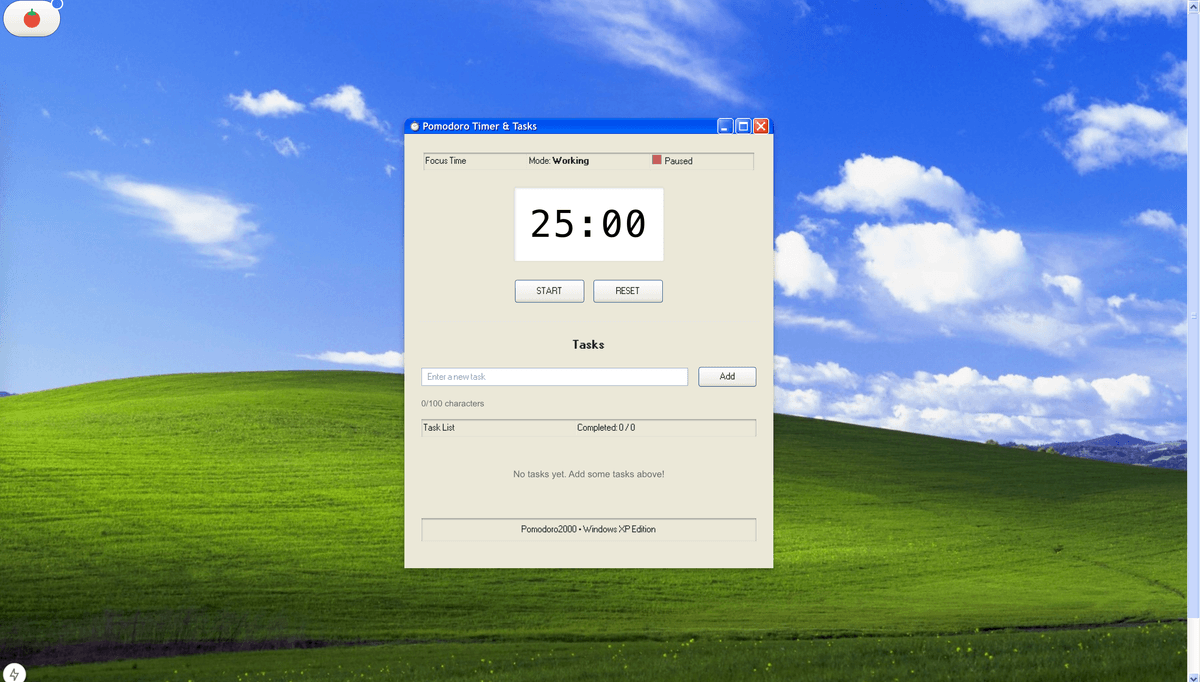Click the 'Paused' status text
Image resolution: width=1200 pixels, height=682 pixels.
[678, 161]
